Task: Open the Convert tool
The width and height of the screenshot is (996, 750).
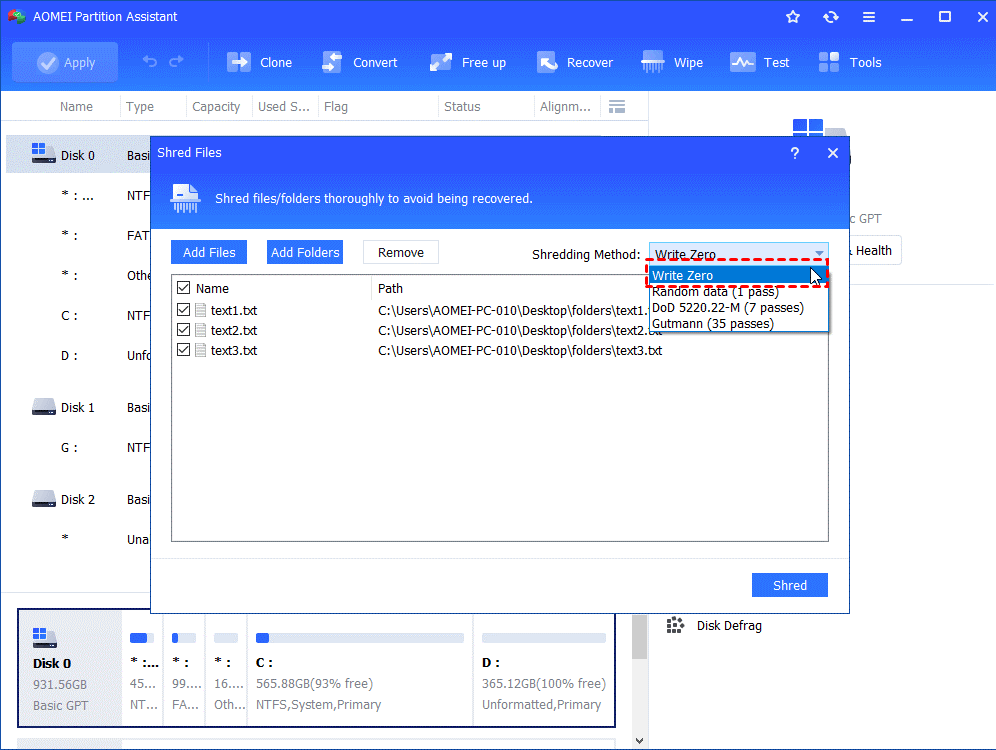Action: [x=333, y=62]
